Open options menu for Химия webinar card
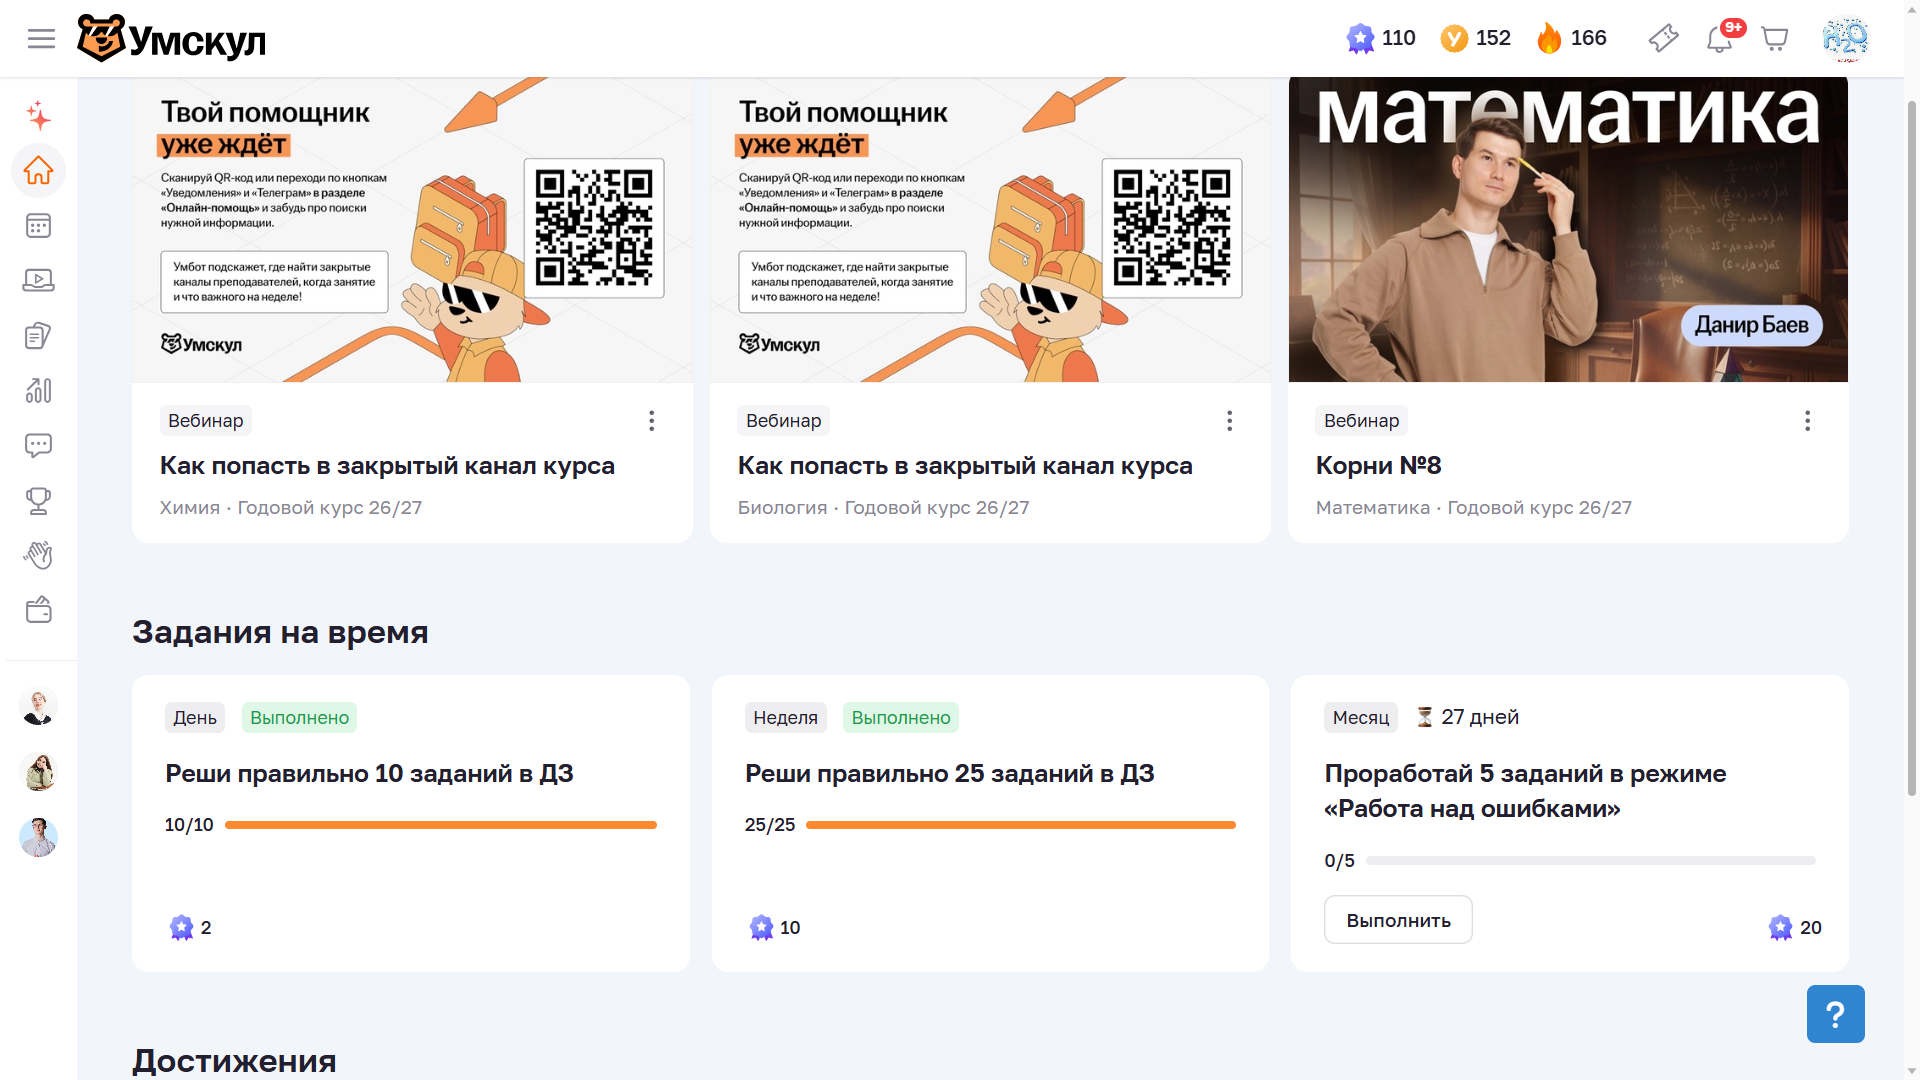The image size is (1920, 1080). 651,421
